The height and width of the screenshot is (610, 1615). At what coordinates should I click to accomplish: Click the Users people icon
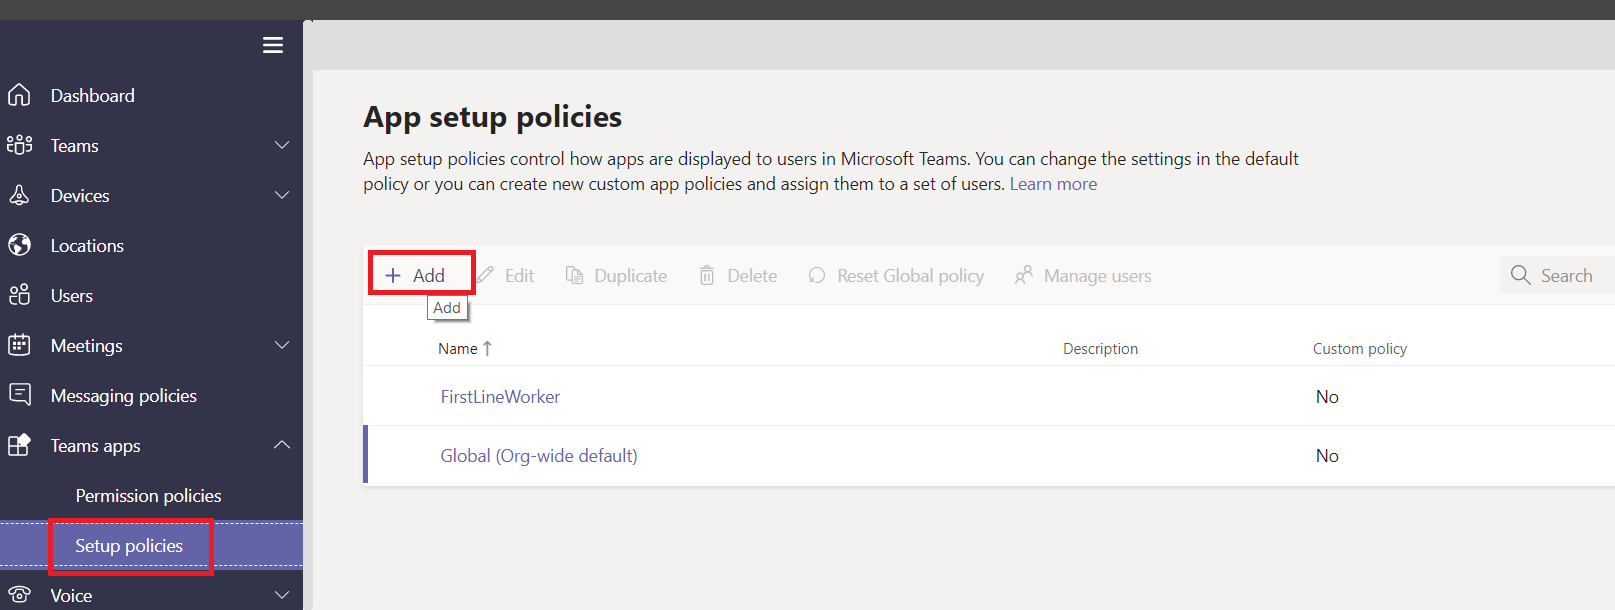19,295
